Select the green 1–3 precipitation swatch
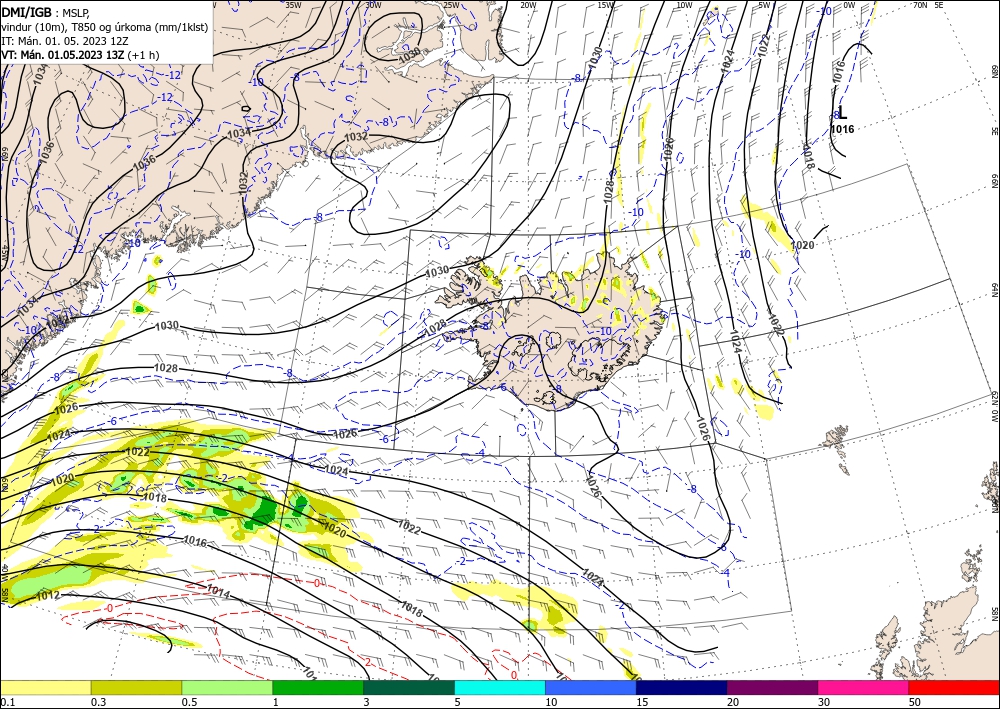This screenshot has height=709, width=1000. [318, 688]
